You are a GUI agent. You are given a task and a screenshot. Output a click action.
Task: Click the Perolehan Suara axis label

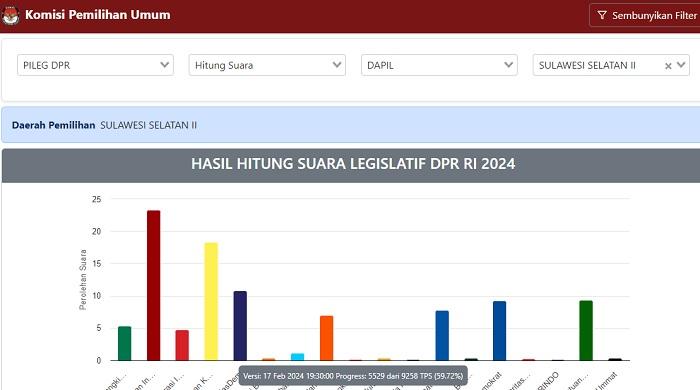click(x=83, y=280)
